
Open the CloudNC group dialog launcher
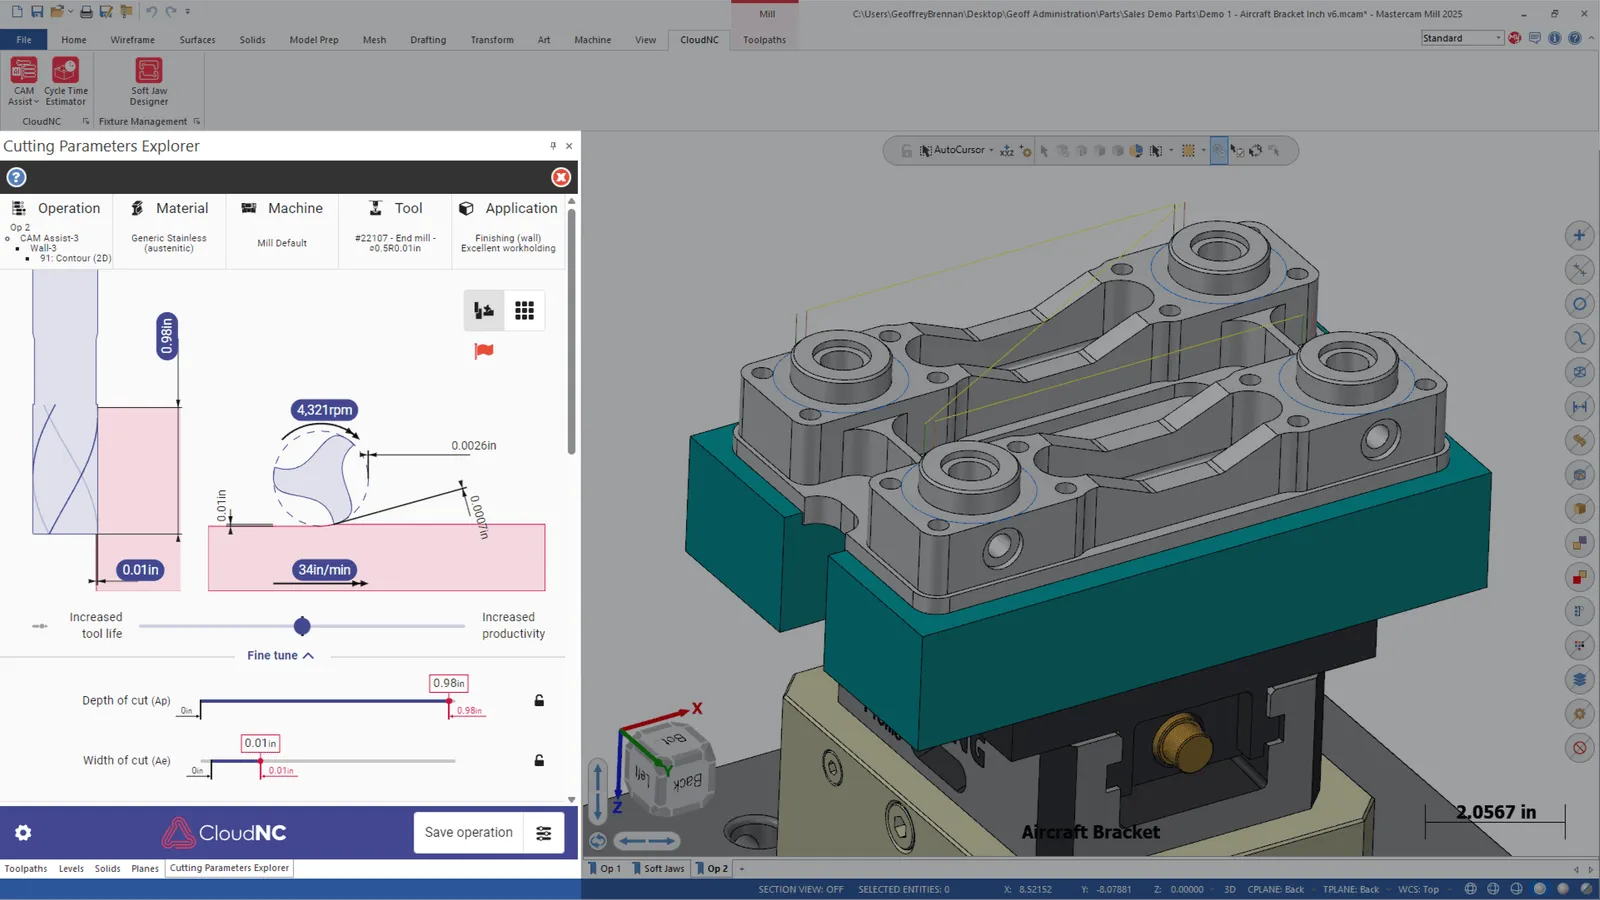86,122
